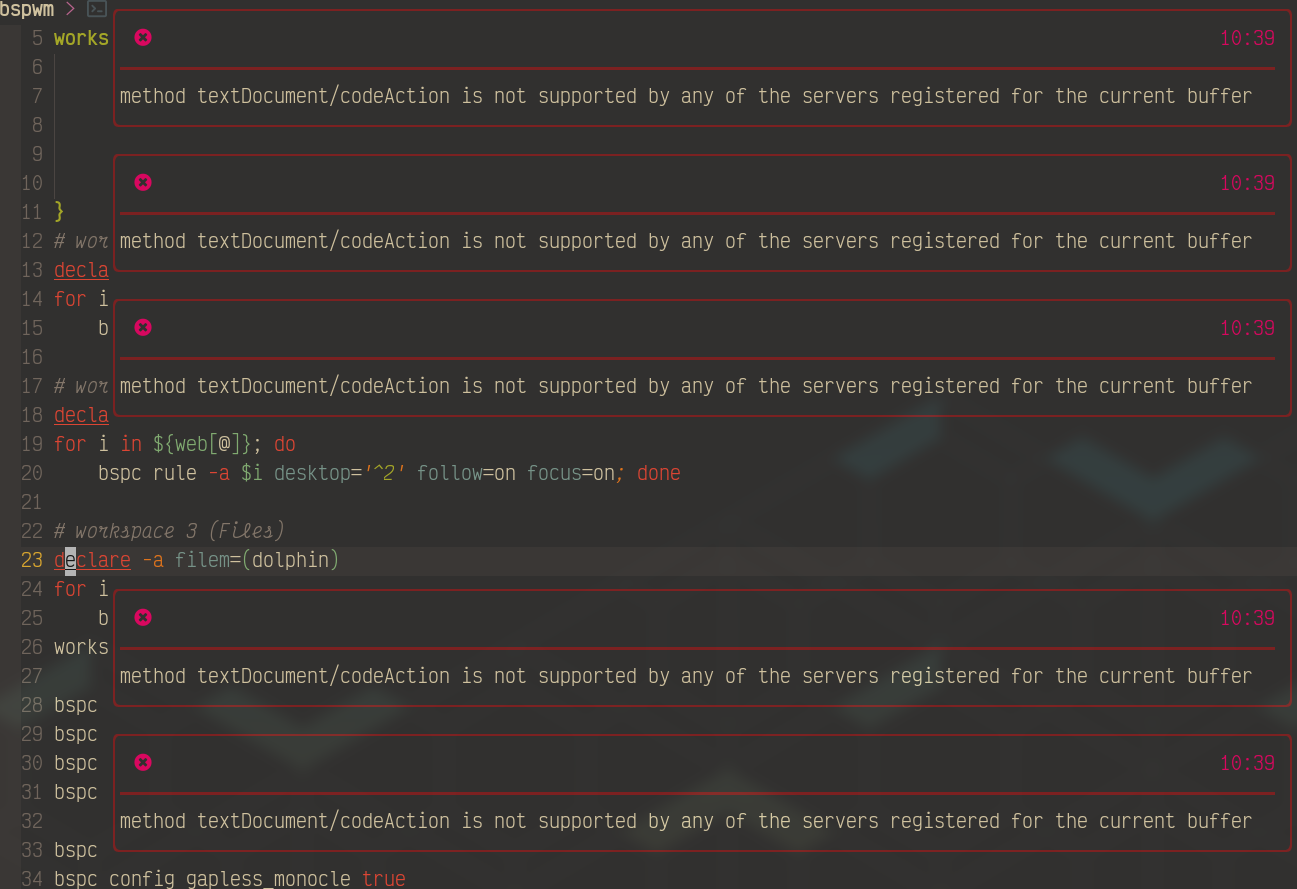Viewport: 1297px width, 889px height.
Task: Click the underlined declare on line 18
Action: [81, 415]
